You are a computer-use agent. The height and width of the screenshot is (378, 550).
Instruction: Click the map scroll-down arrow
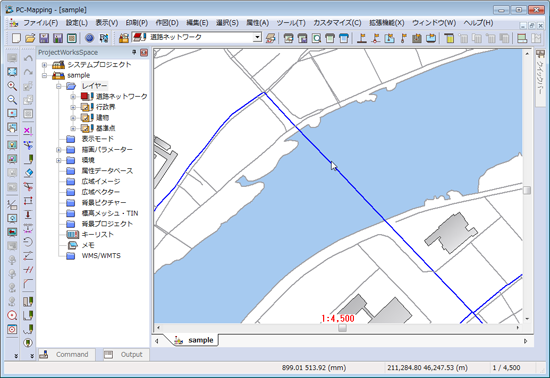pos(527,319)
